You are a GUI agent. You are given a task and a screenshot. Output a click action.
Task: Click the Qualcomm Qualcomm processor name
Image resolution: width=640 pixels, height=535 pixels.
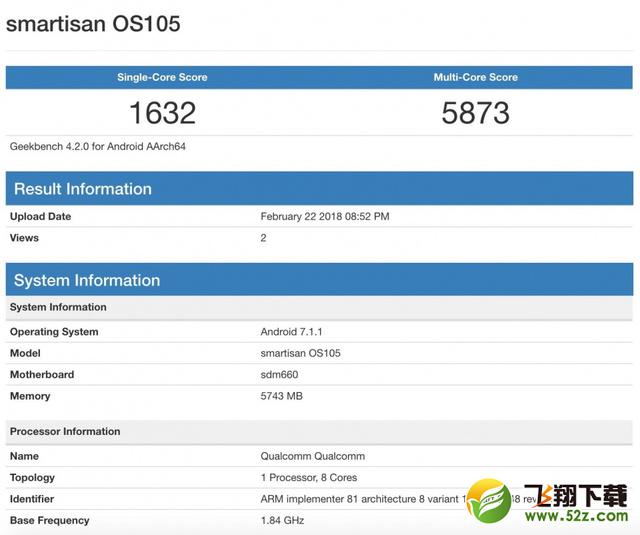[x=310, y=456]
